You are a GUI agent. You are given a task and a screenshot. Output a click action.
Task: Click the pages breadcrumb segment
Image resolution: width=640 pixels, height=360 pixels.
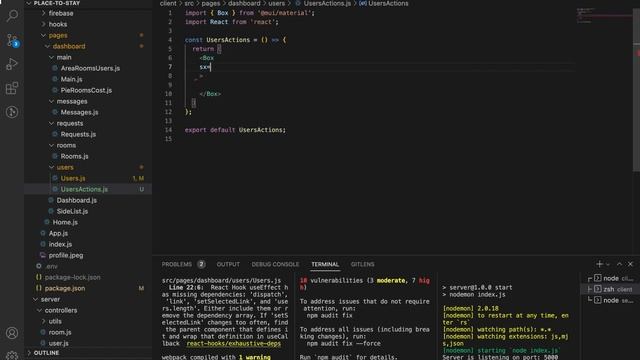211,3
